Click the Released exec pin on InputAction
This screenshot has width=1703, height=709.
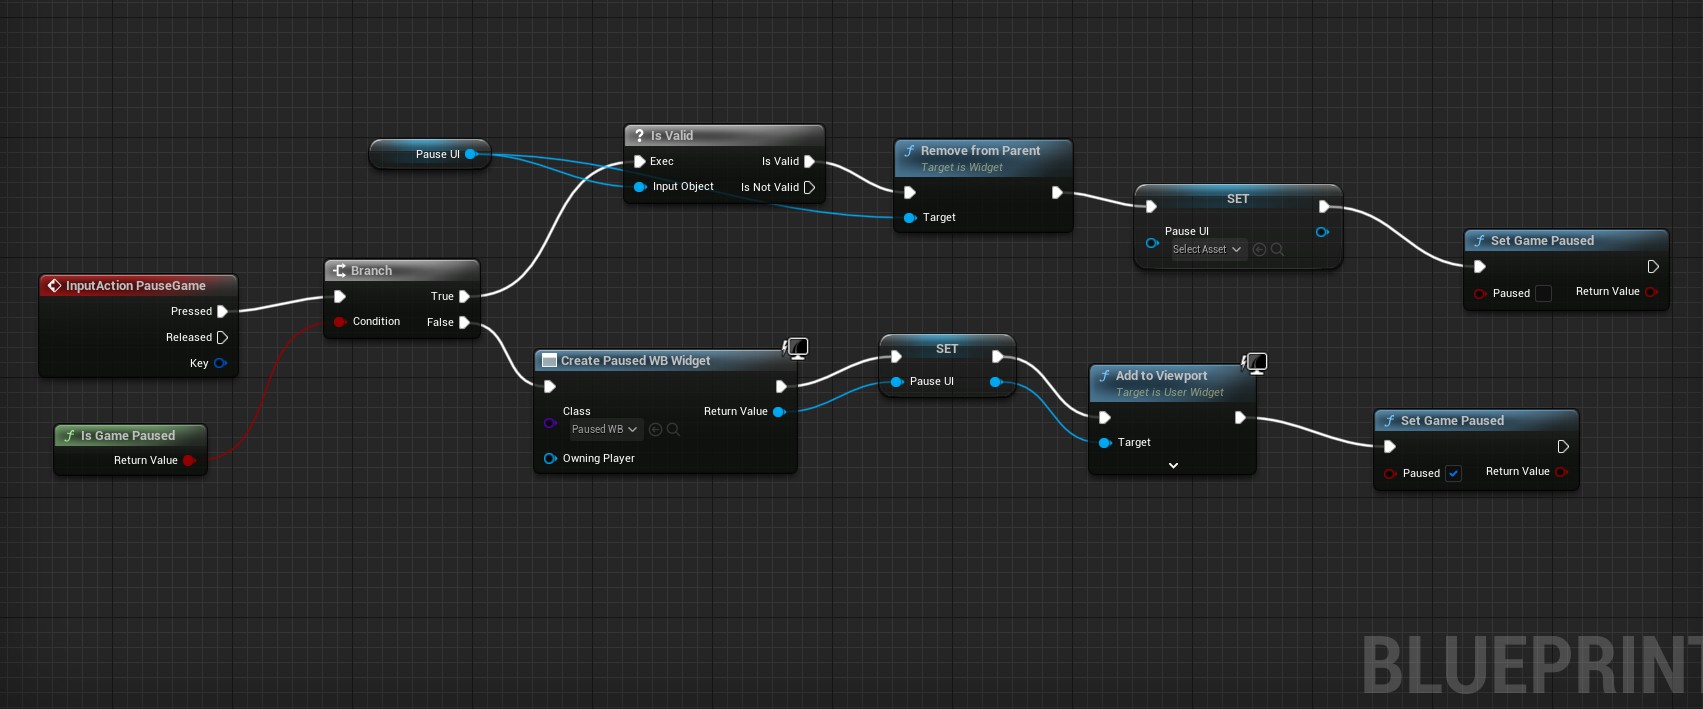222,337
